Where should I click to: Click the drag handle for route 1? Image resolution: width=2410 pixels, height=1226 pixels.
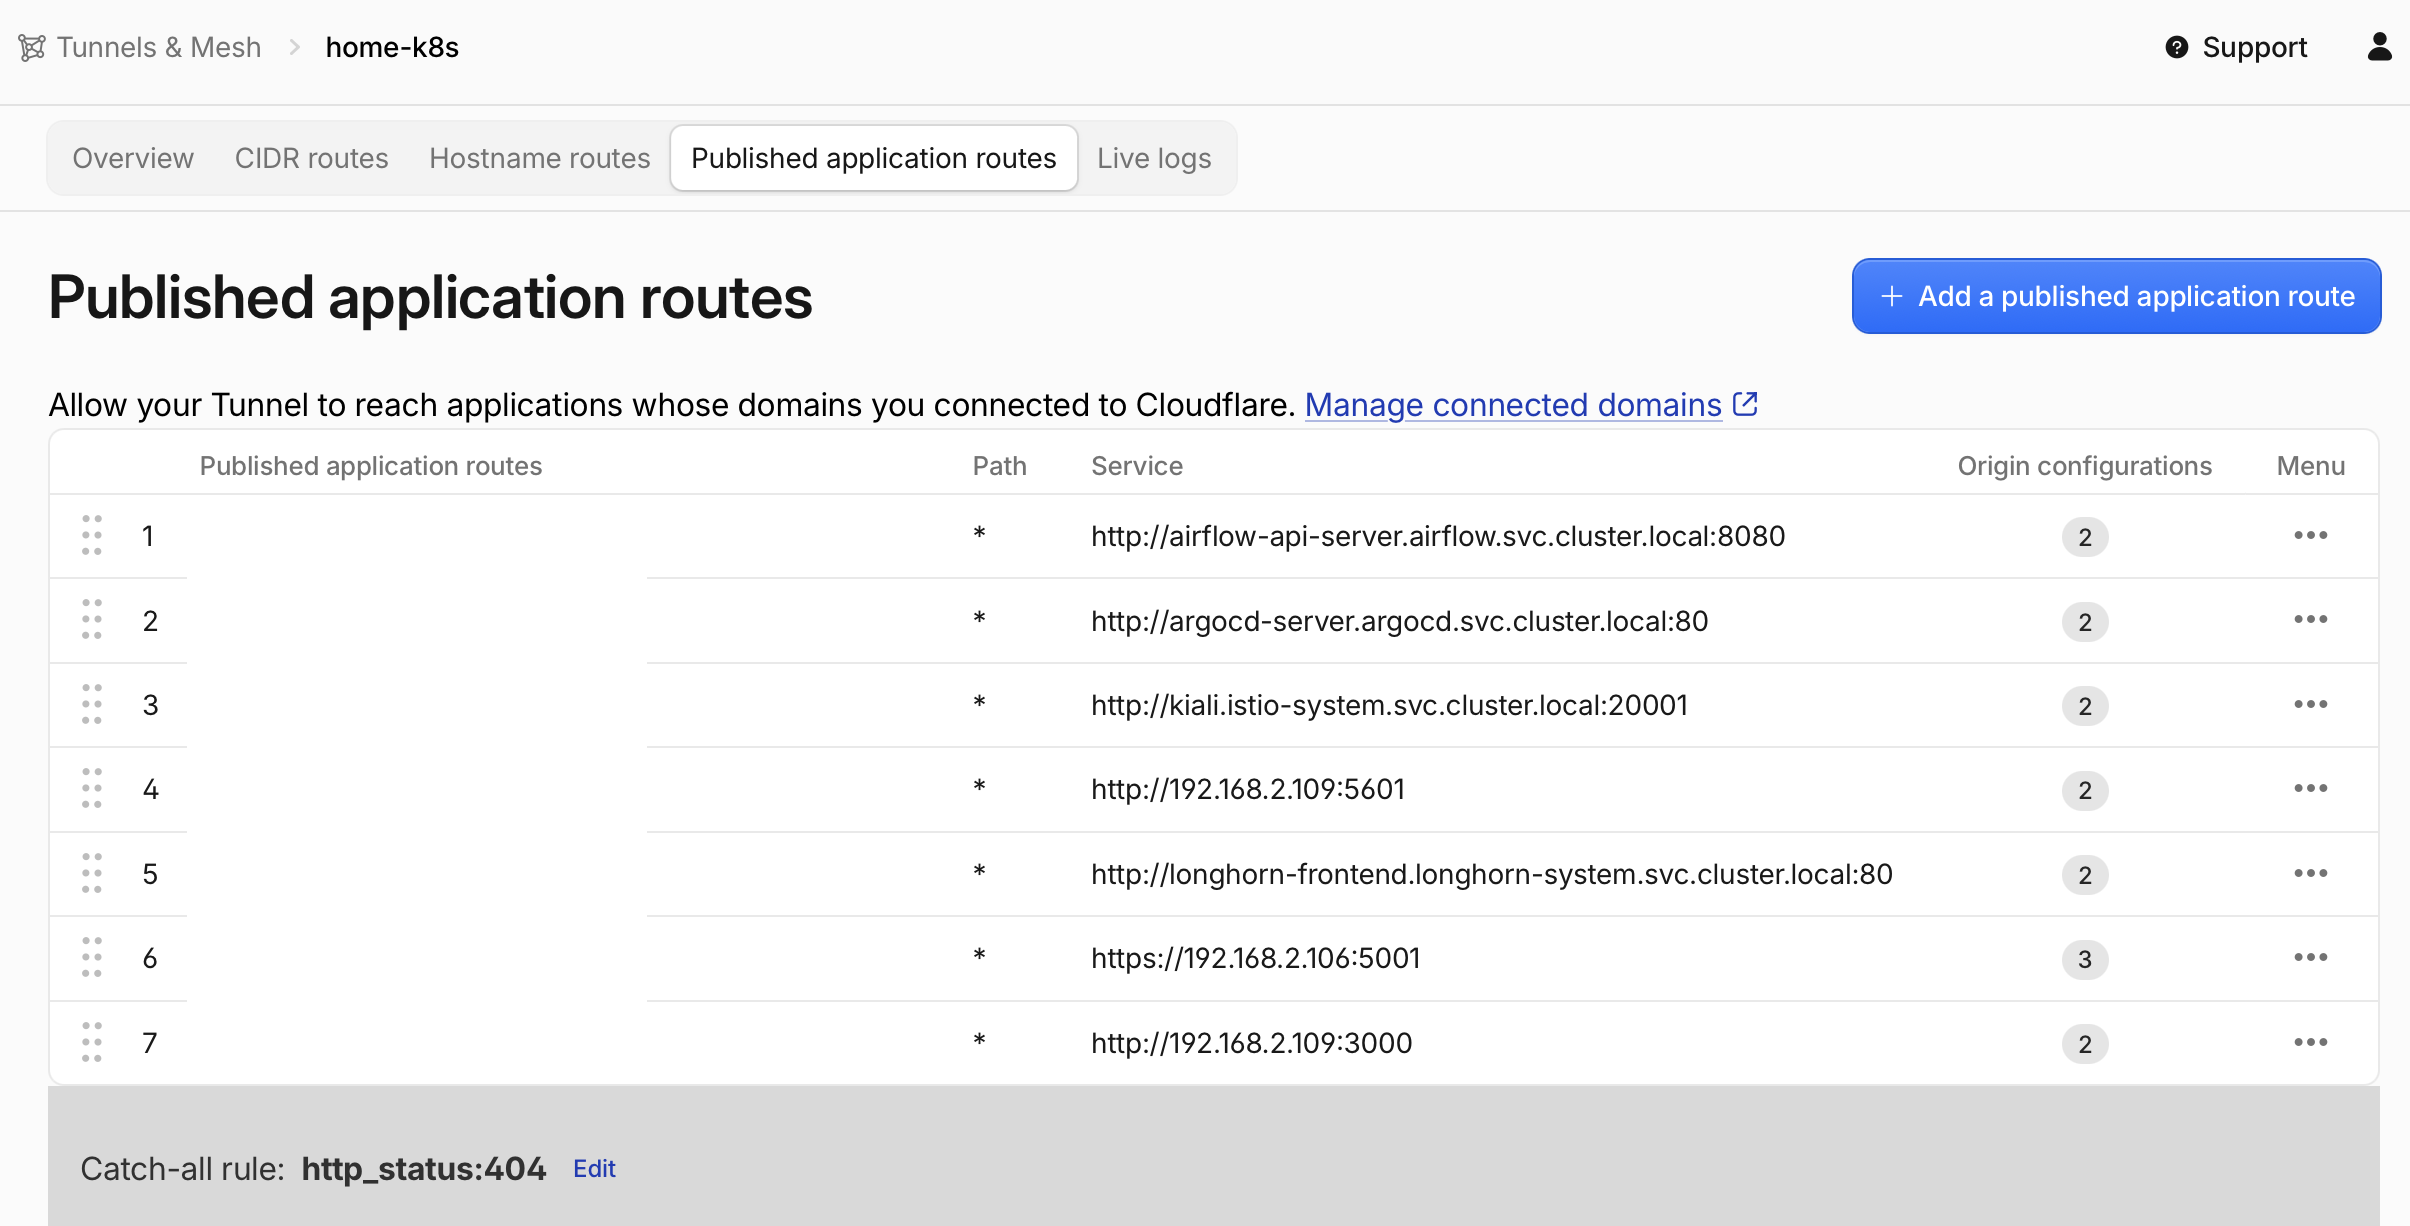pos(92,535)
